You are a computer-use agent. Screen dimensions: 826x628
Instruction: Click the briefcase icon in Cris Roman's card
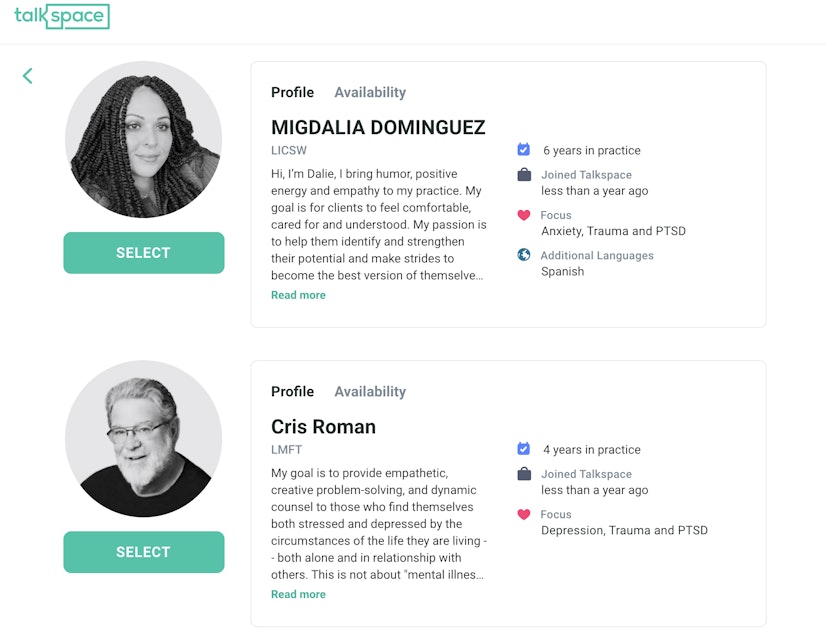pos(523,473)
